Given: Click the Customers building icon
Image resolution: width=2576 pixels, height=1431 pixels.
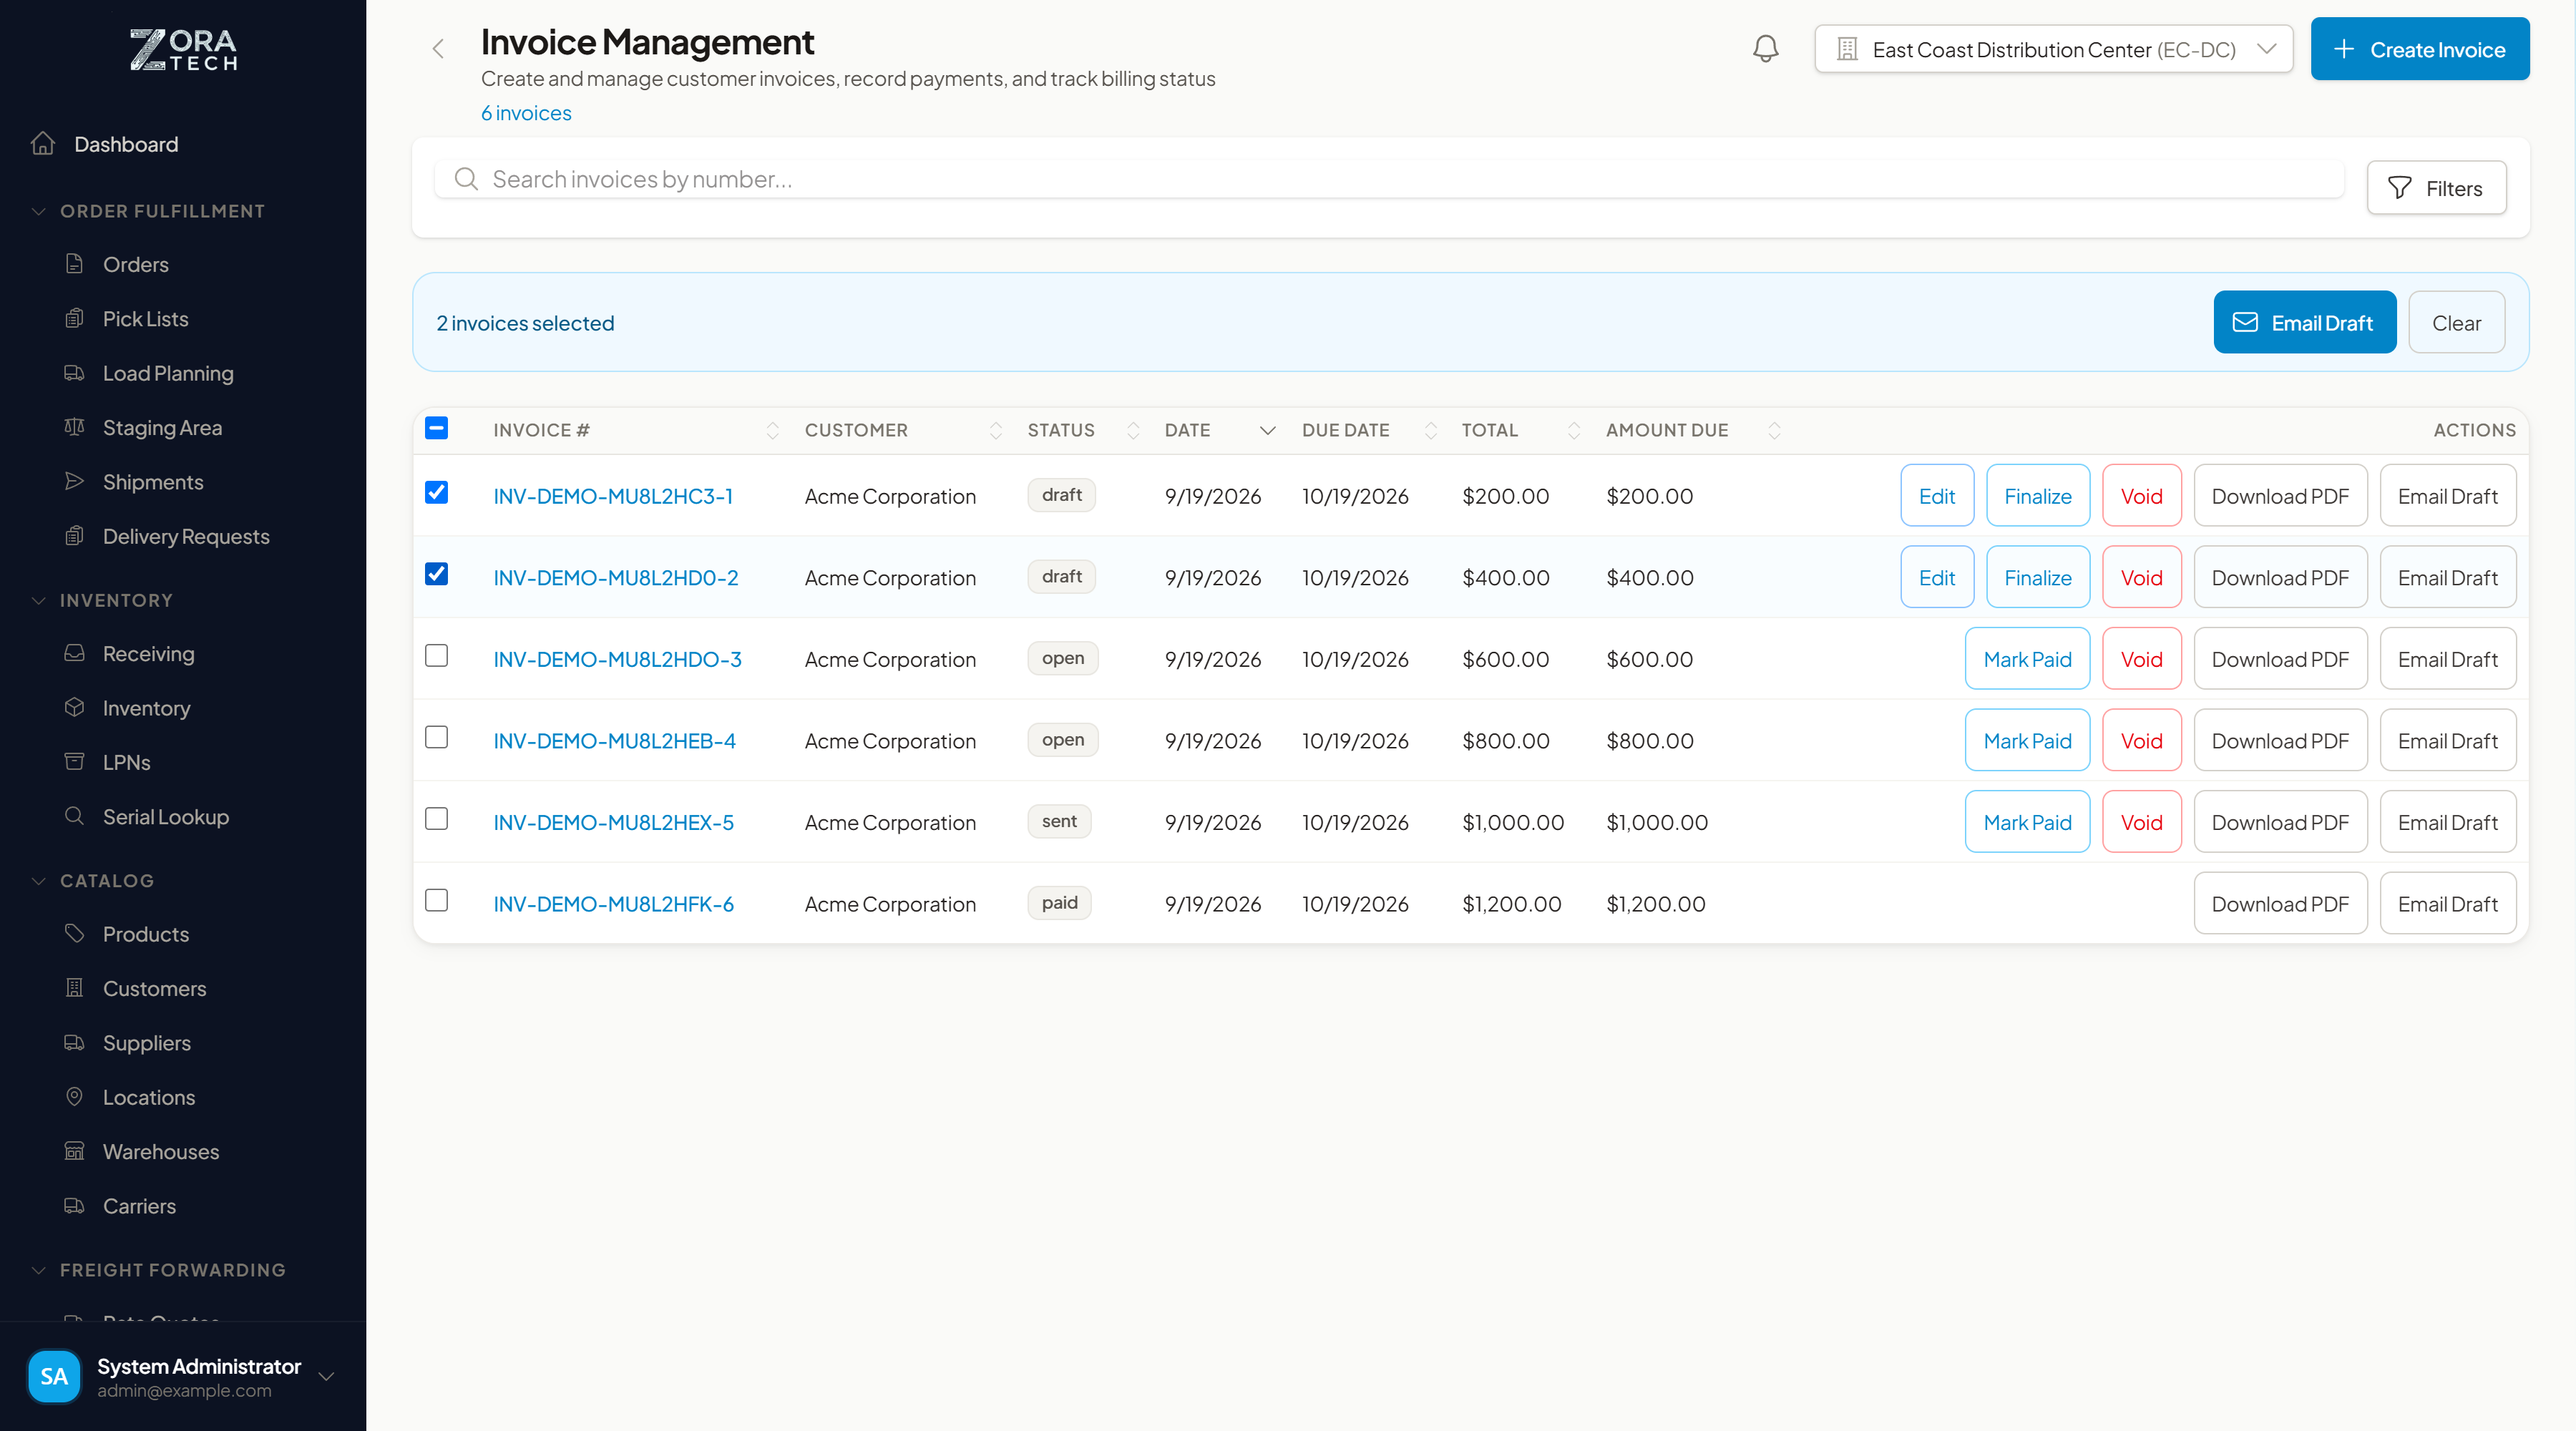Looking at the screenshot, I should pos(74,988).
